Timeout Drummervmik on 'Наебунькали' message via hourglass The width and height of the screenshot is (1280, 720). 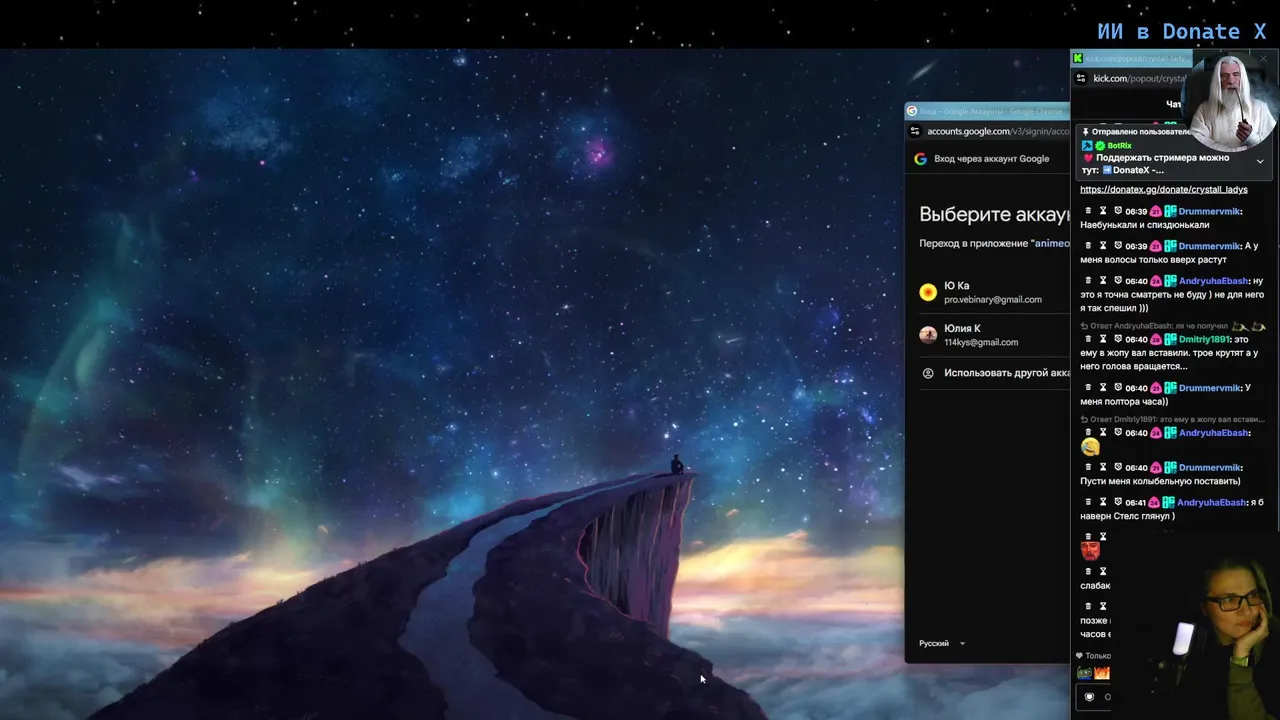pyautogui.click(x=1103, y=211)
